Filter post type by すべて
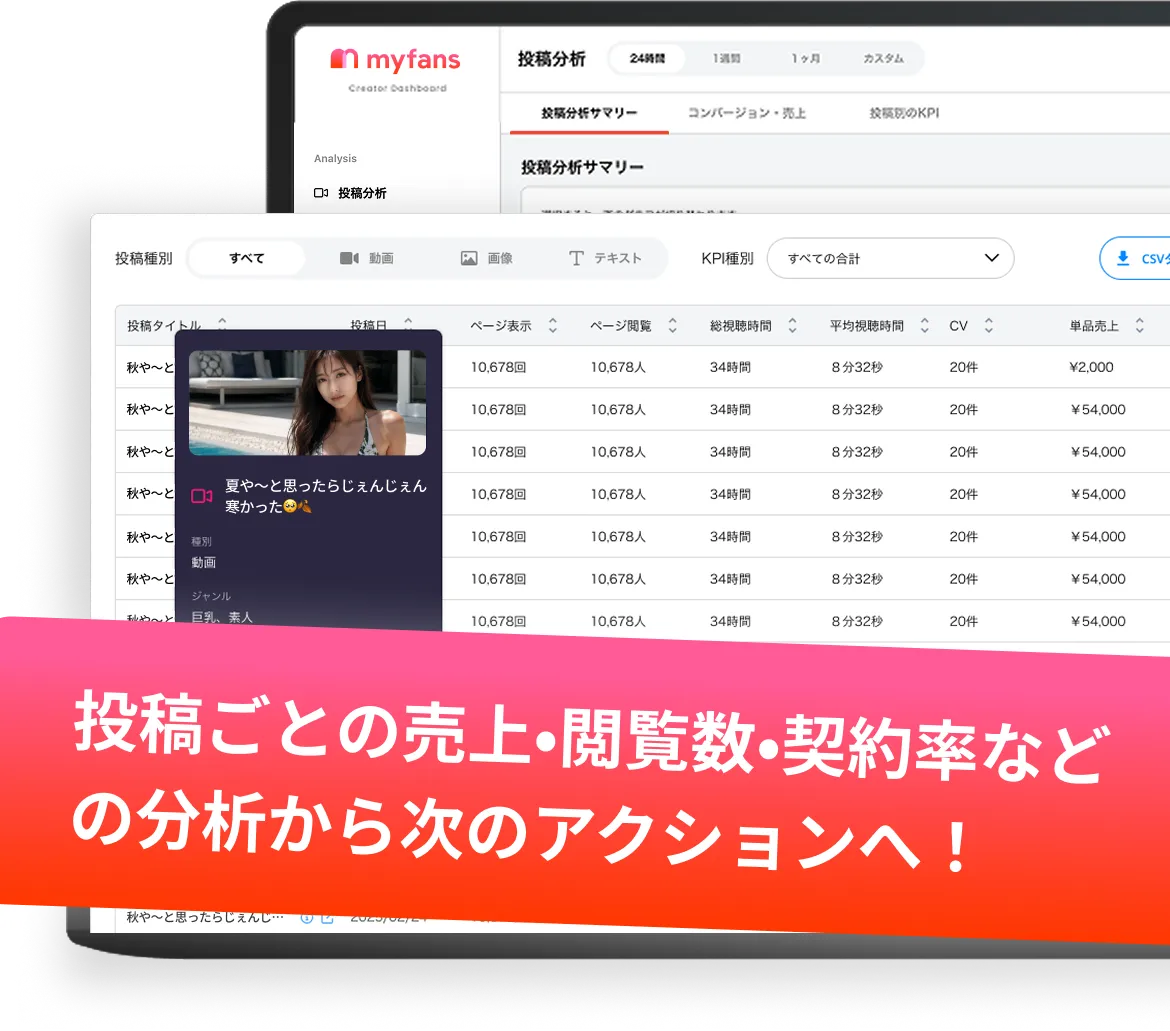The width and height of the screenshot is (1170, 1031). click(x=246, y=258)
